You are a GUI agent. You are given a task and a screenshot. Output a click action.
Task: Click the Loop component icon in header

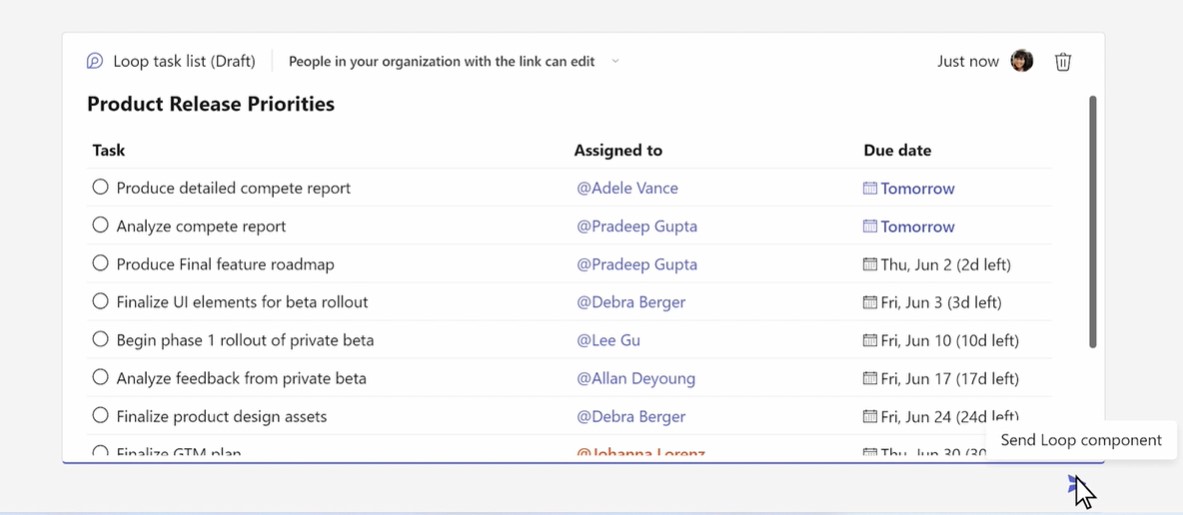[x=95, y=61]
